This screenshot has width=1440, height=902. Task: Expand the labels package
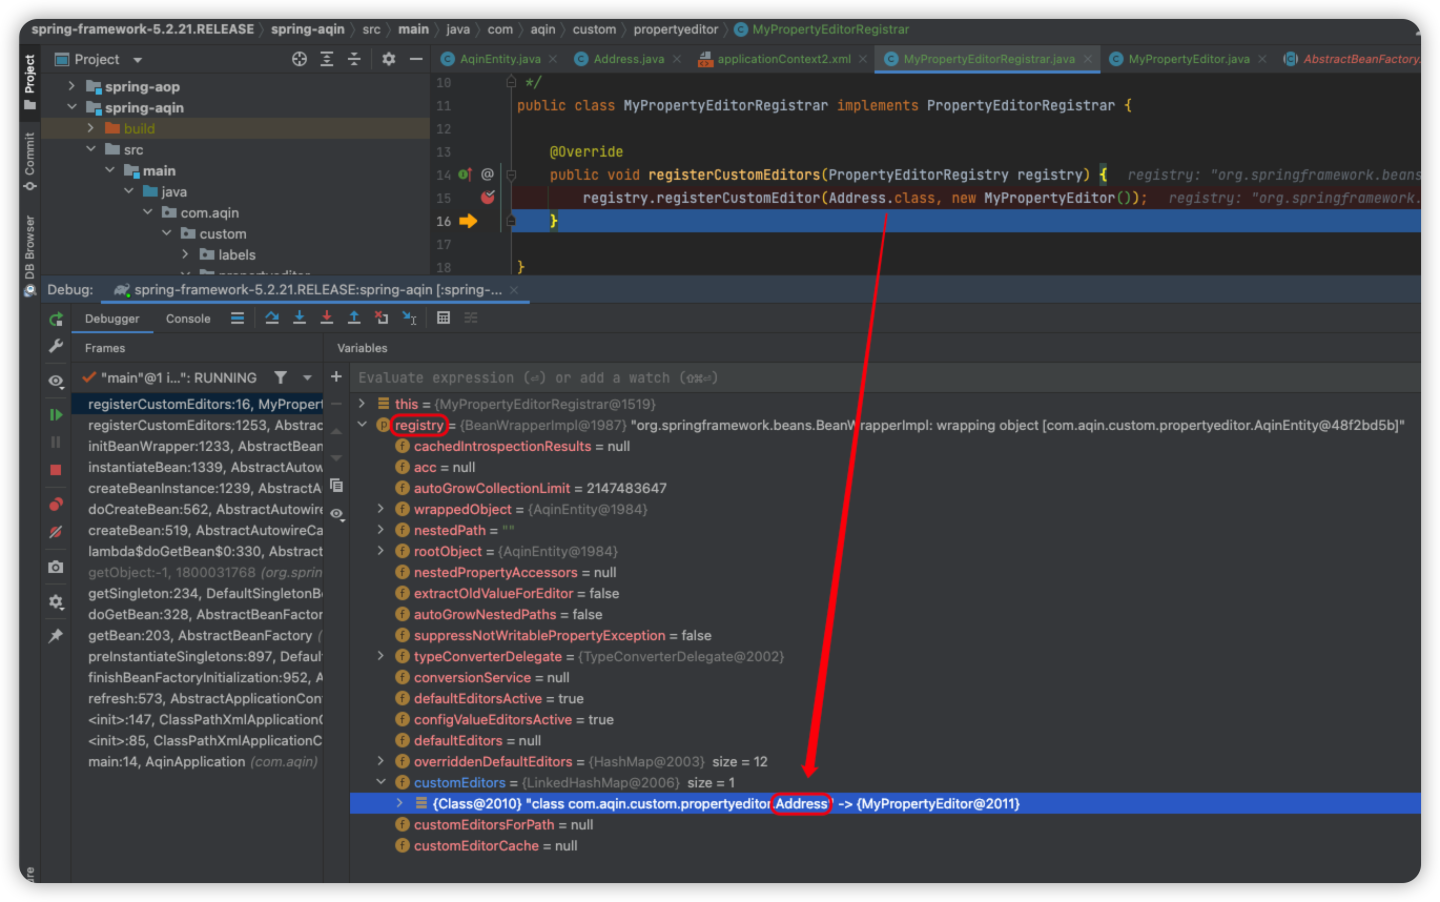click(x=185, y=254)
